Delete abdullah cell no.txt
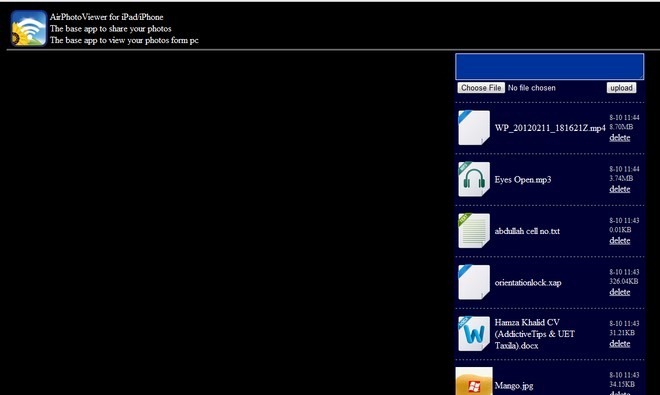 [620, 240]
